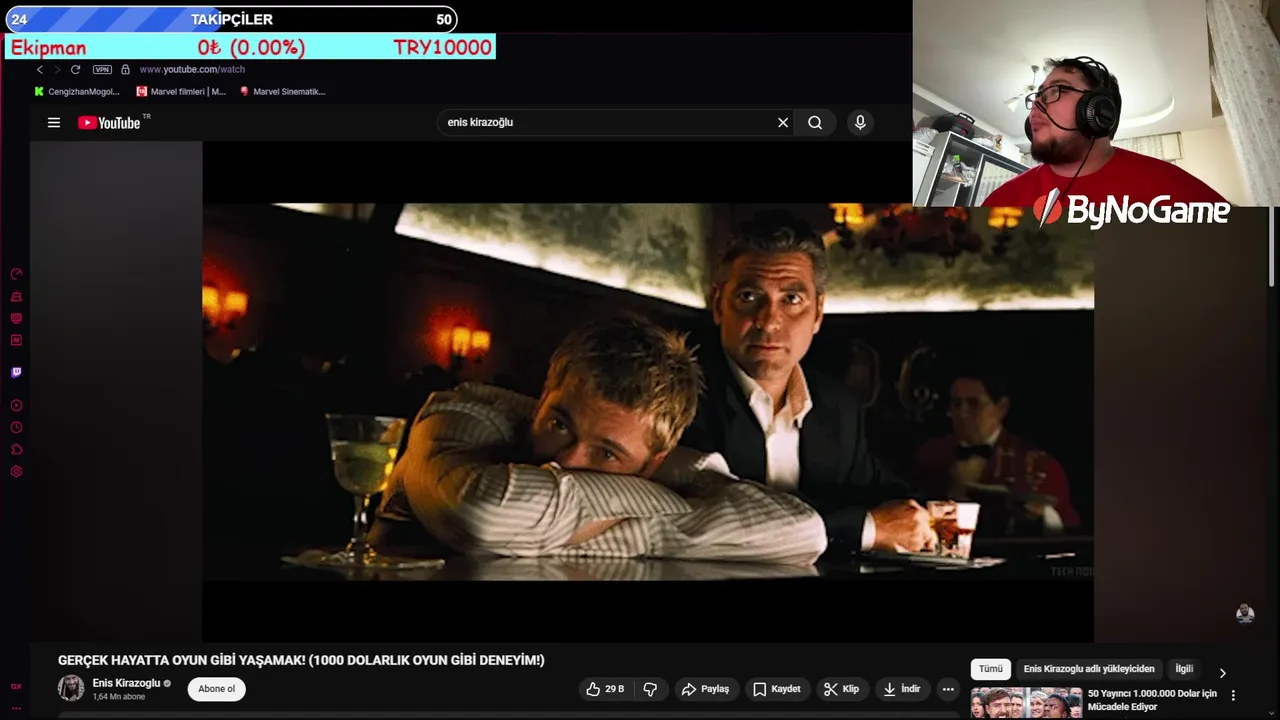
Task: Share the video using Paylaş
Action: pos(706,689)
